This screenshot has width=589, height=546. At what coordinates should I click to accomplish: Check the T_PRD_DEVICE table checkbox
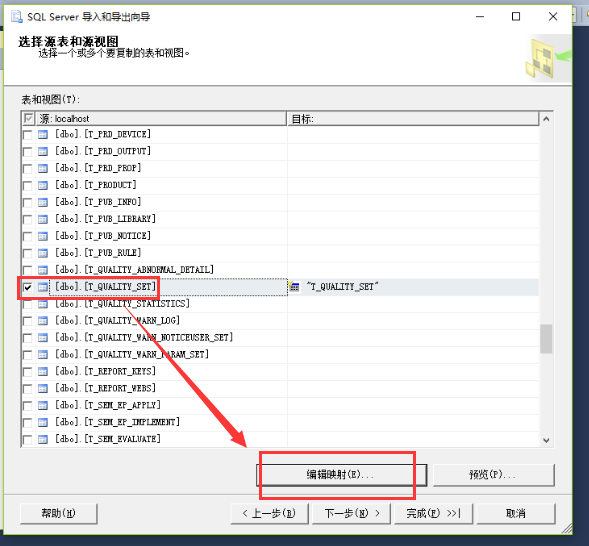pos(27,135)
